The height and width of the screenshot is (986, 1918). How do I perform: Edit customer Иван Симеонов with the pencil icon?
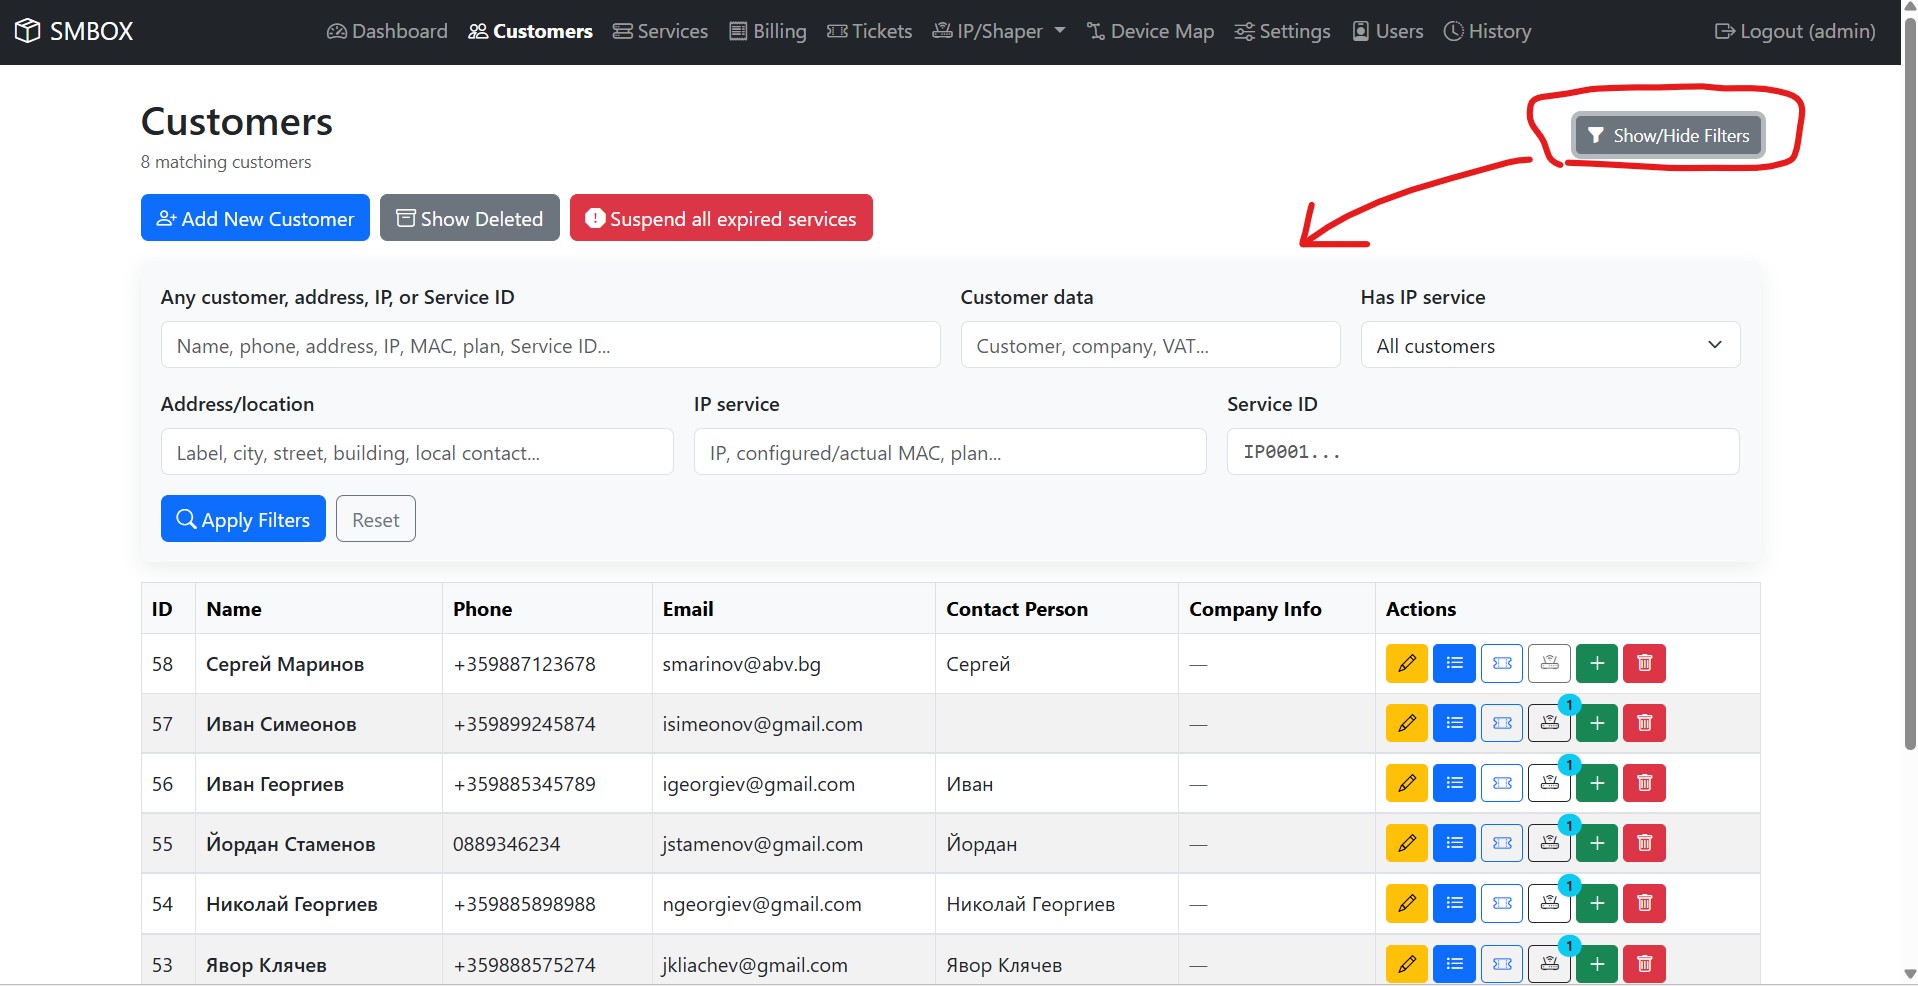(1406, 723)
